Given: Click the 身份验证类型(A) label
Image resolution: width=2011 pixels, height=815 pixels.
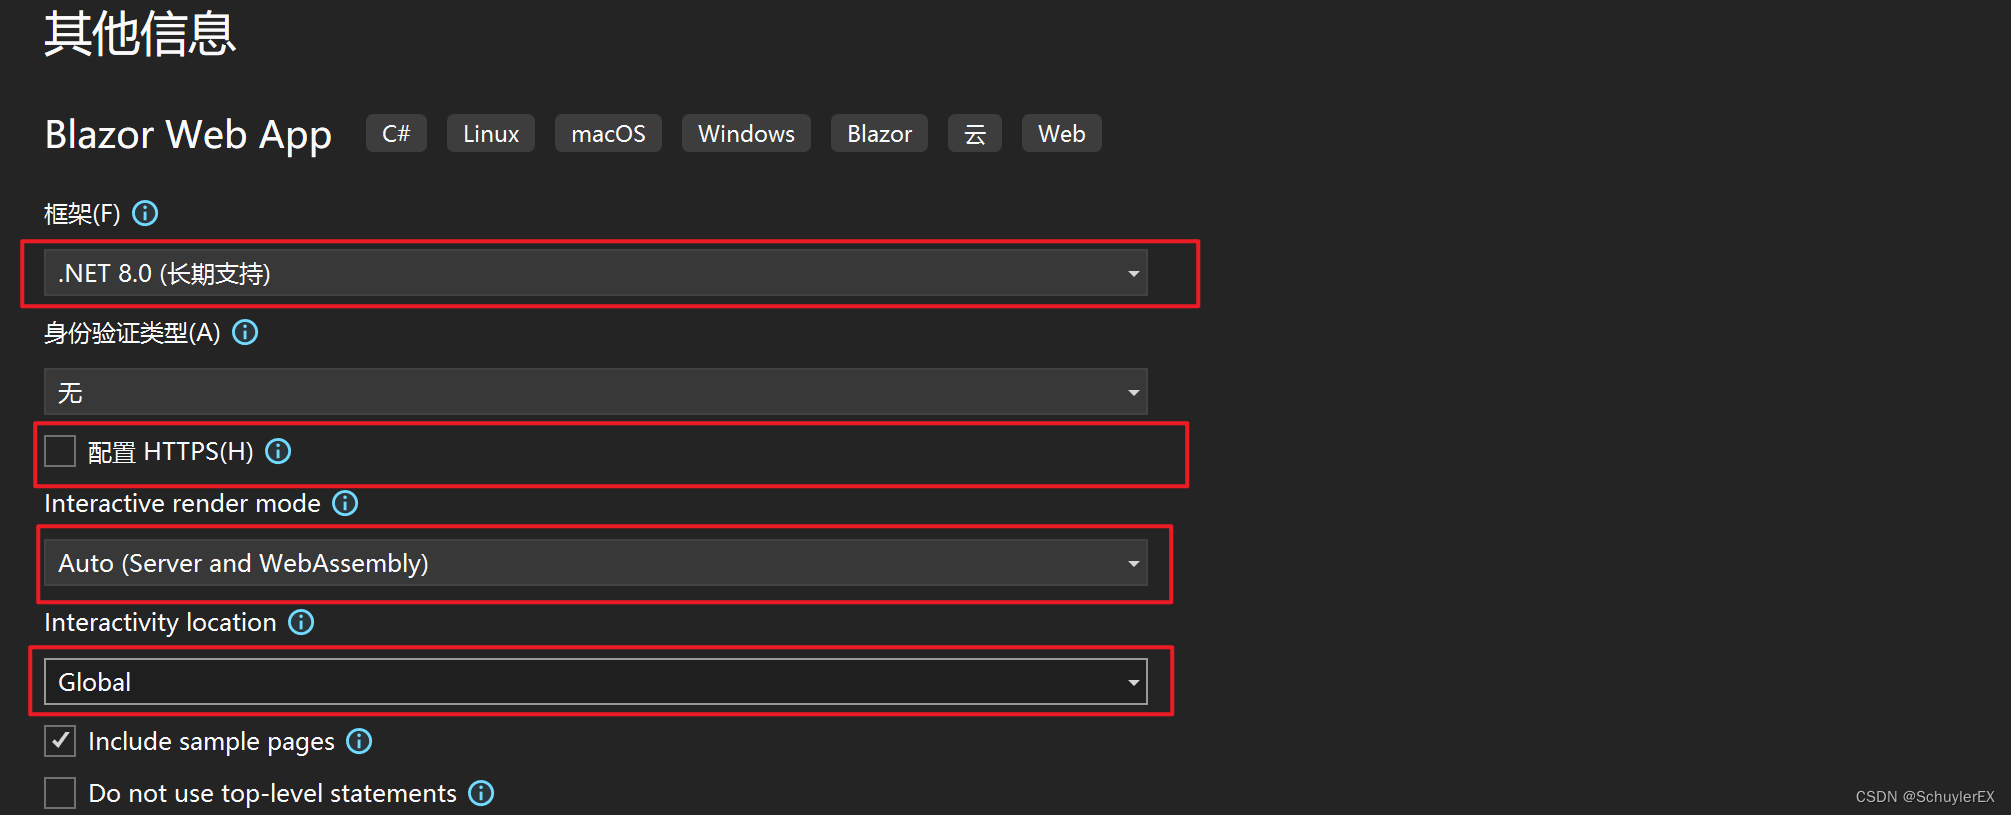Looking at the screenshot, I should coord(132,332).
